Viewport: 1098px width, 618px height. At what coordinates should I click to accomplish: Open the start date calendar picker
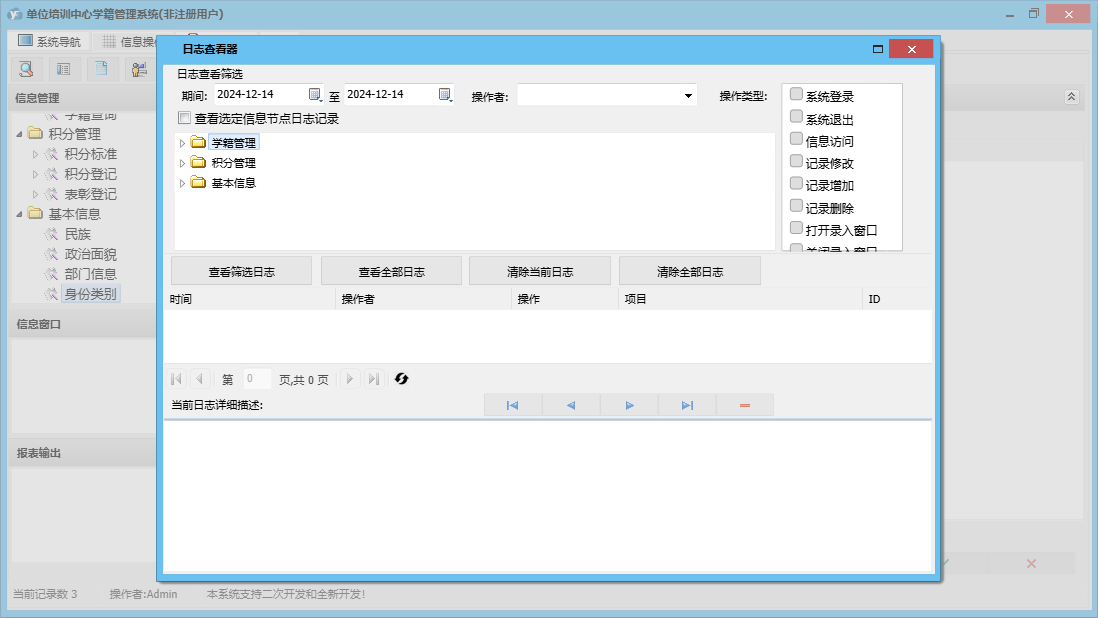point(315,94)
